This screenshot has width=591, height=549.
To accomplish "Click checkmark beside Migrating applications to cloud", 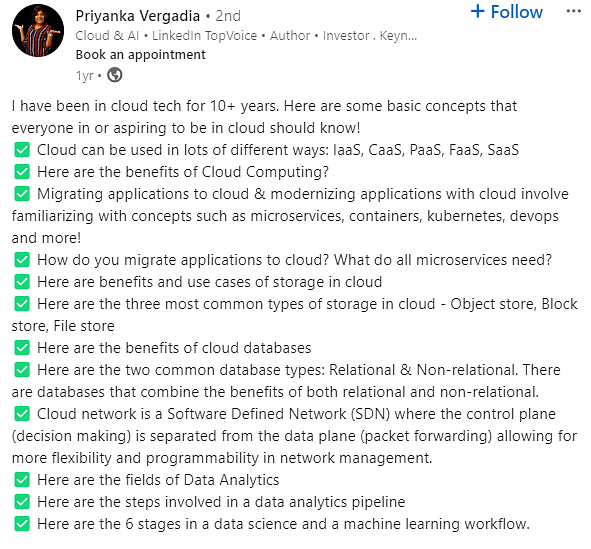I will (22, 194).
